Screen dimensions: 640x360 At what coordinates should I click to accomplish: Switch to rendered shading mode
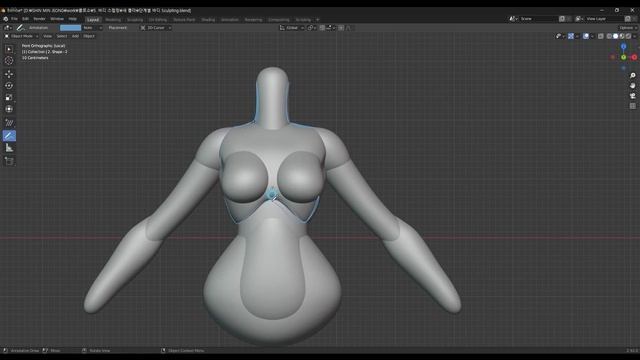[629, 36]
